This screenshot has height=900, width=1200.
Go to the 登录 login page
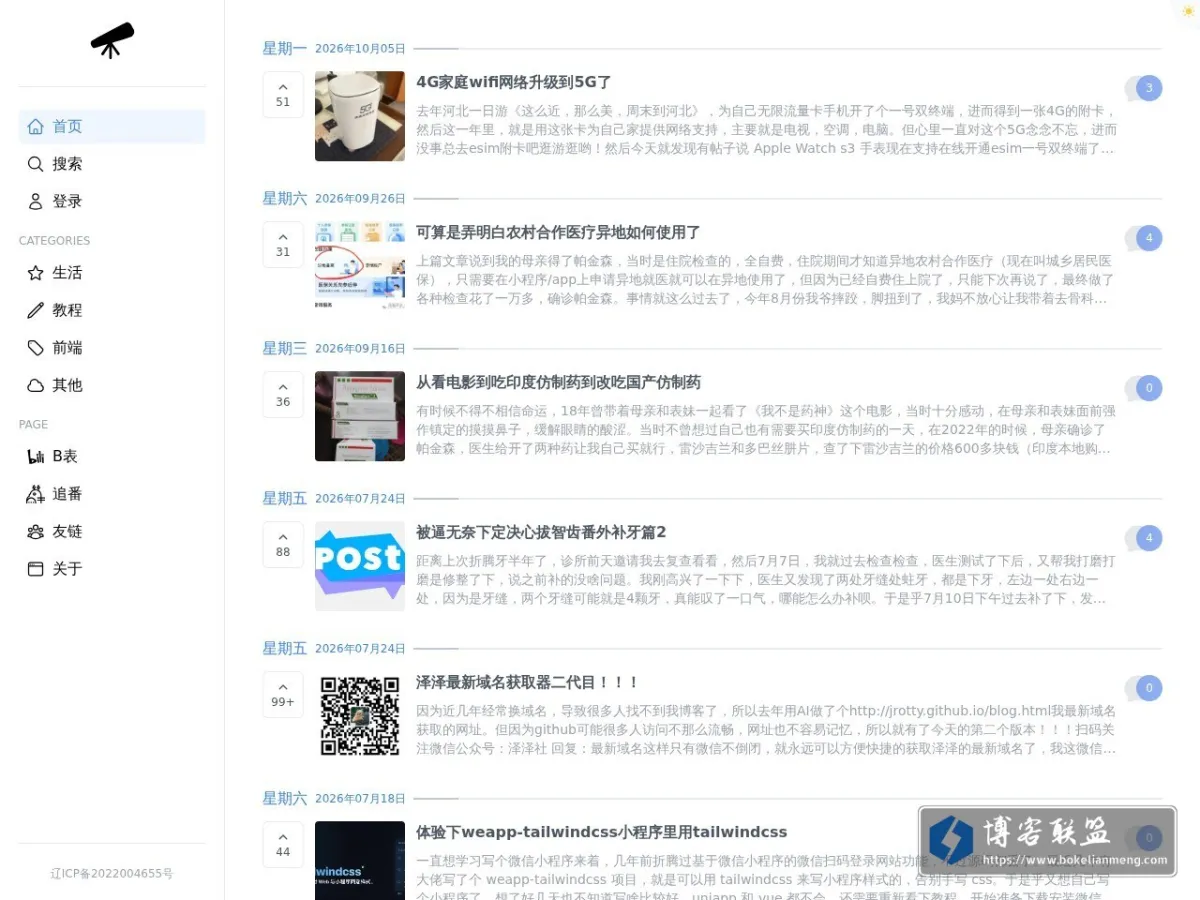coord(112,201)
